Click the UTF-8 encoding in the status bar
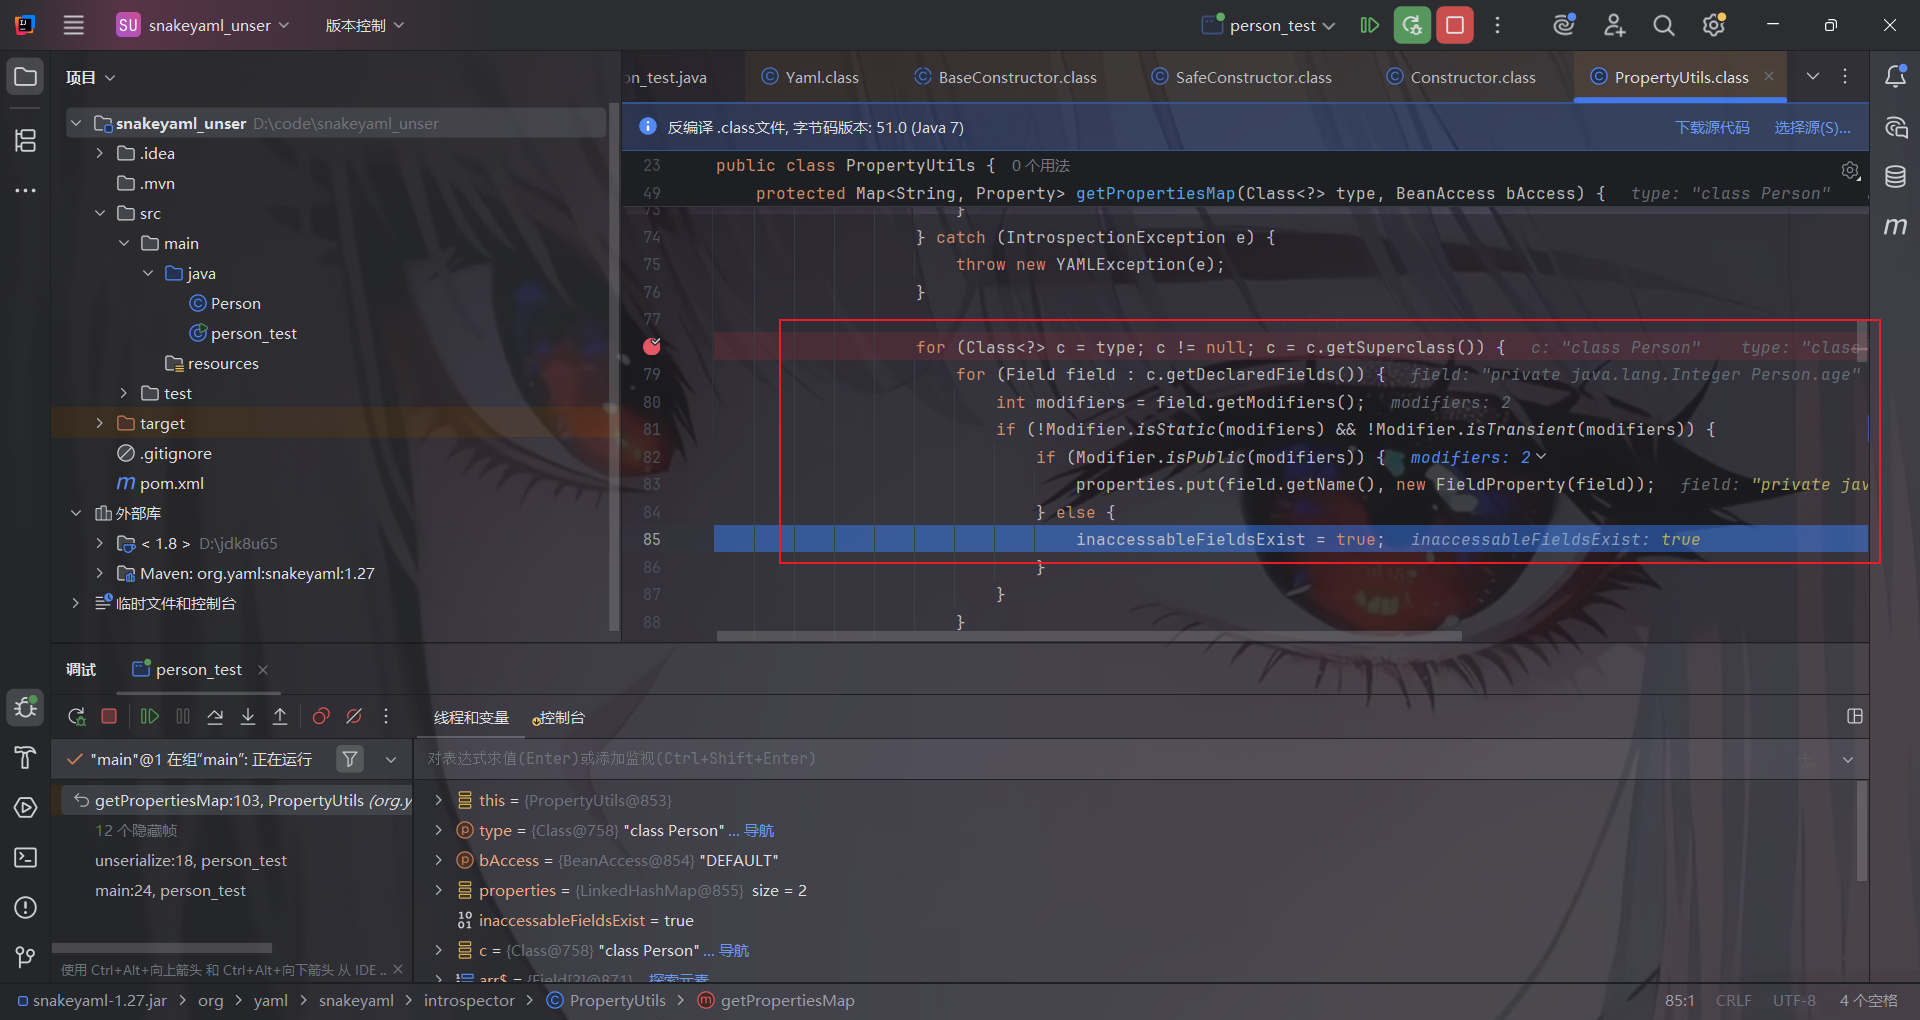1920x1020 pixels. pos(1794,1000)
